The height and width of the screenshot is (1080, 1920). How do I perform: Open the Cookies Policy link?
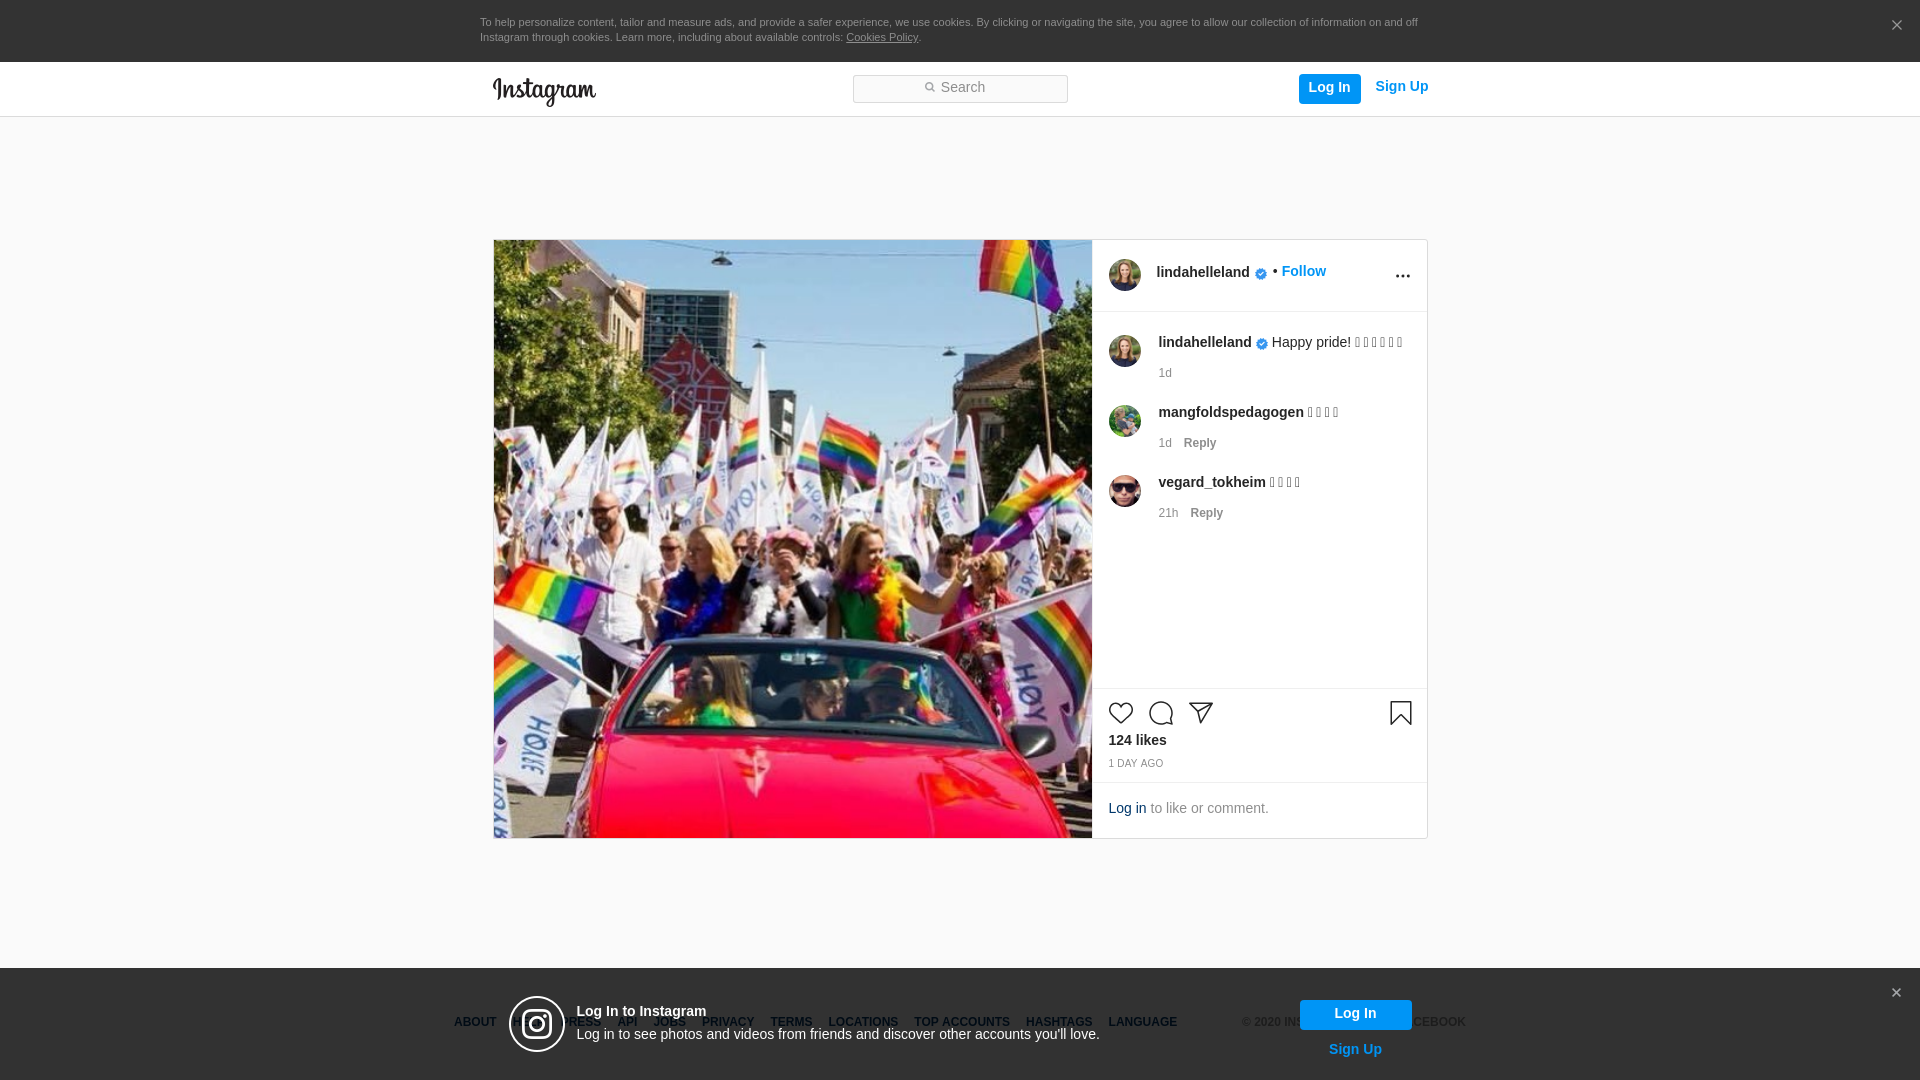882,37
